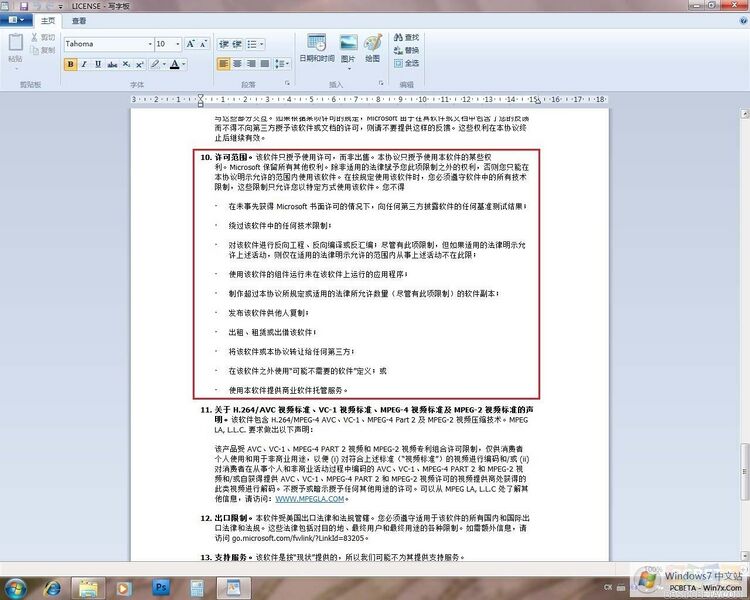Click the Decrease Indent icon

tap(223, 44)
